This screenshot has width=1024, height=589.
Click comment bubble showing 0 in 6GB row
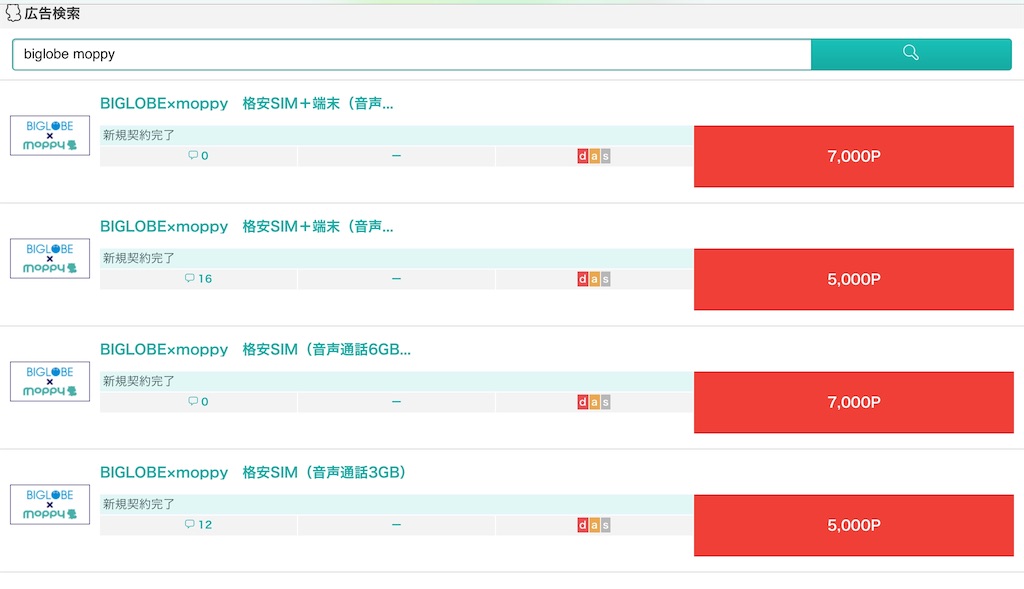[198, 402]
